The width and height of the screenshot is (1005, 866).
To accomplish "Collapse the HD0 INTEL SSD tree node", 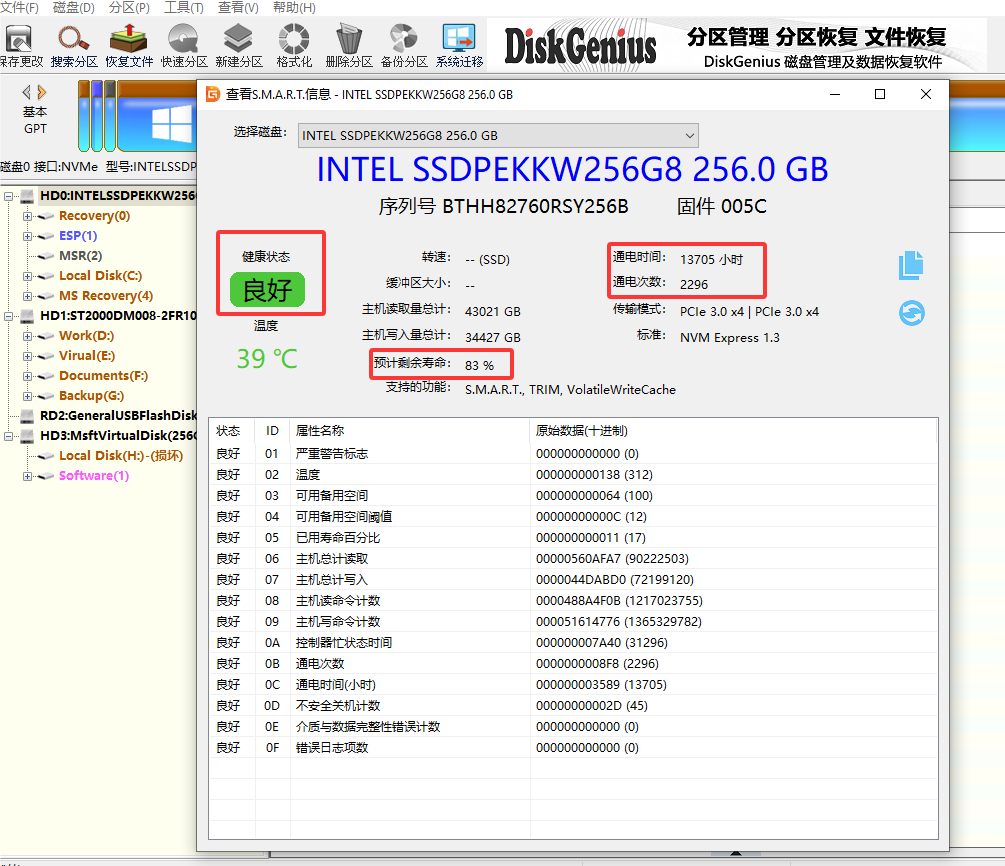I will pyautogui.click(x=8, y=196).
